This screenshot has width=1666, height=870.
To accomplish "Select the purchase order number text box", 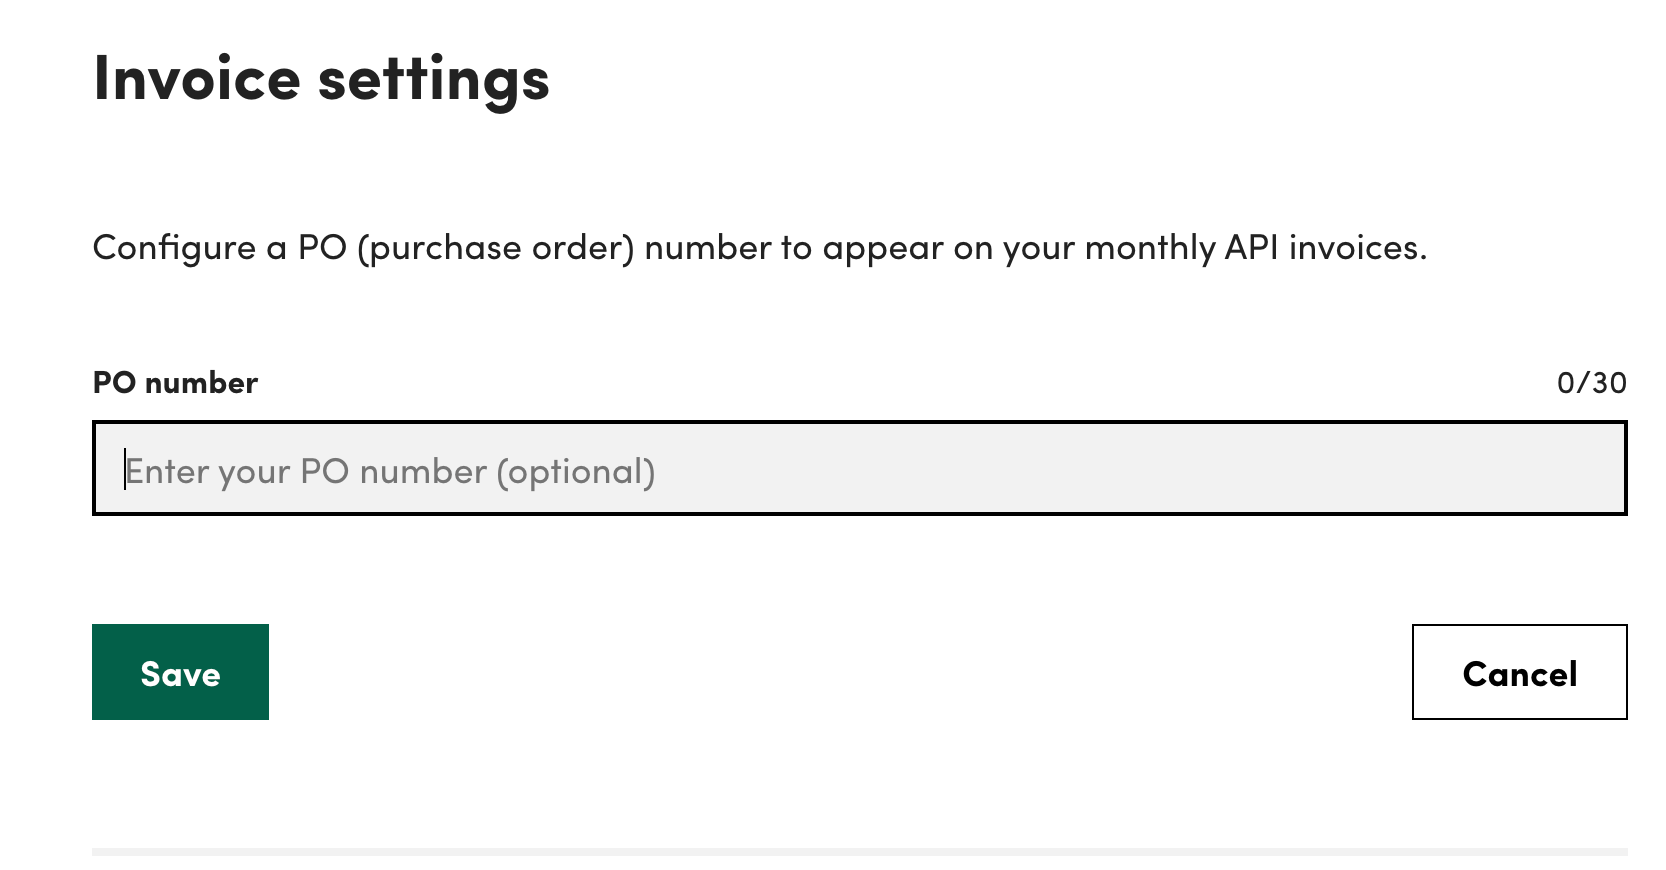I will 859,468.
